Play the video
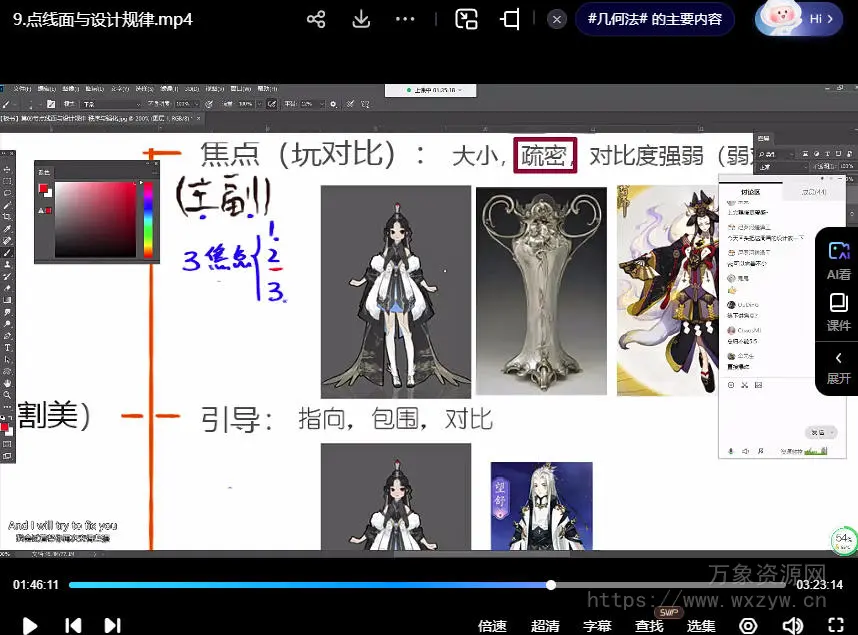The height and width of the screenshot is (635, 858). [30, 625]
